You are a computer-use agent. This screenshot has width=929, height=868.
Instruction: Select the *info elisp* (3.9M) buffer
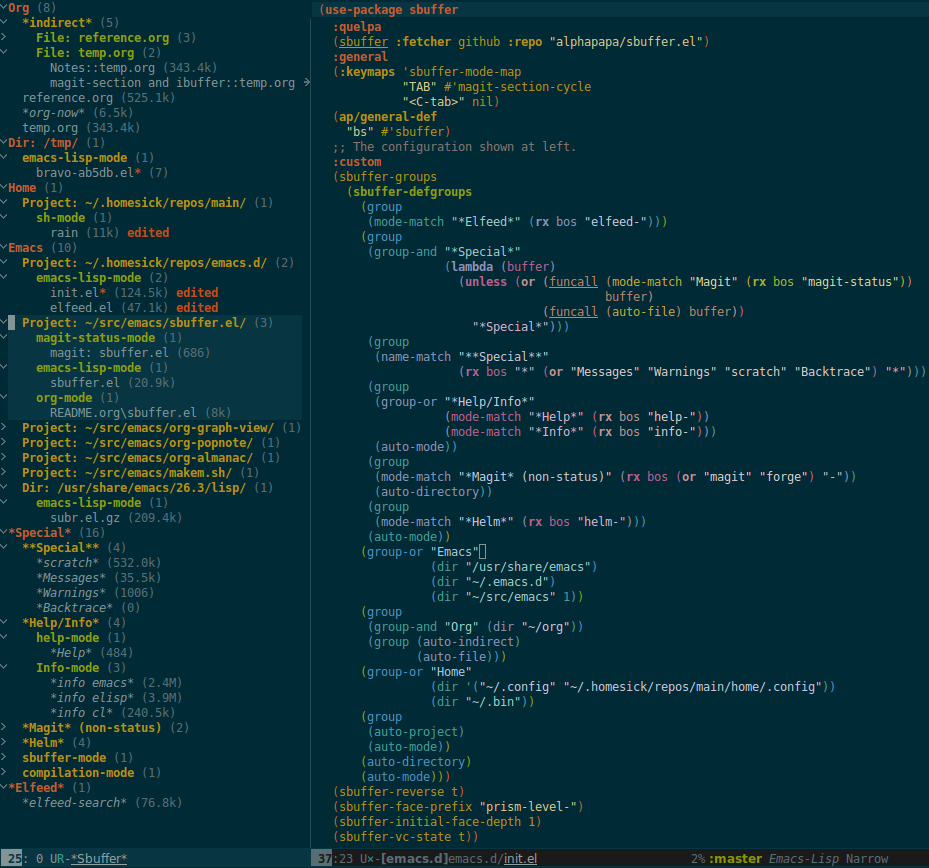pyautogui.click(x=116, y=697)
